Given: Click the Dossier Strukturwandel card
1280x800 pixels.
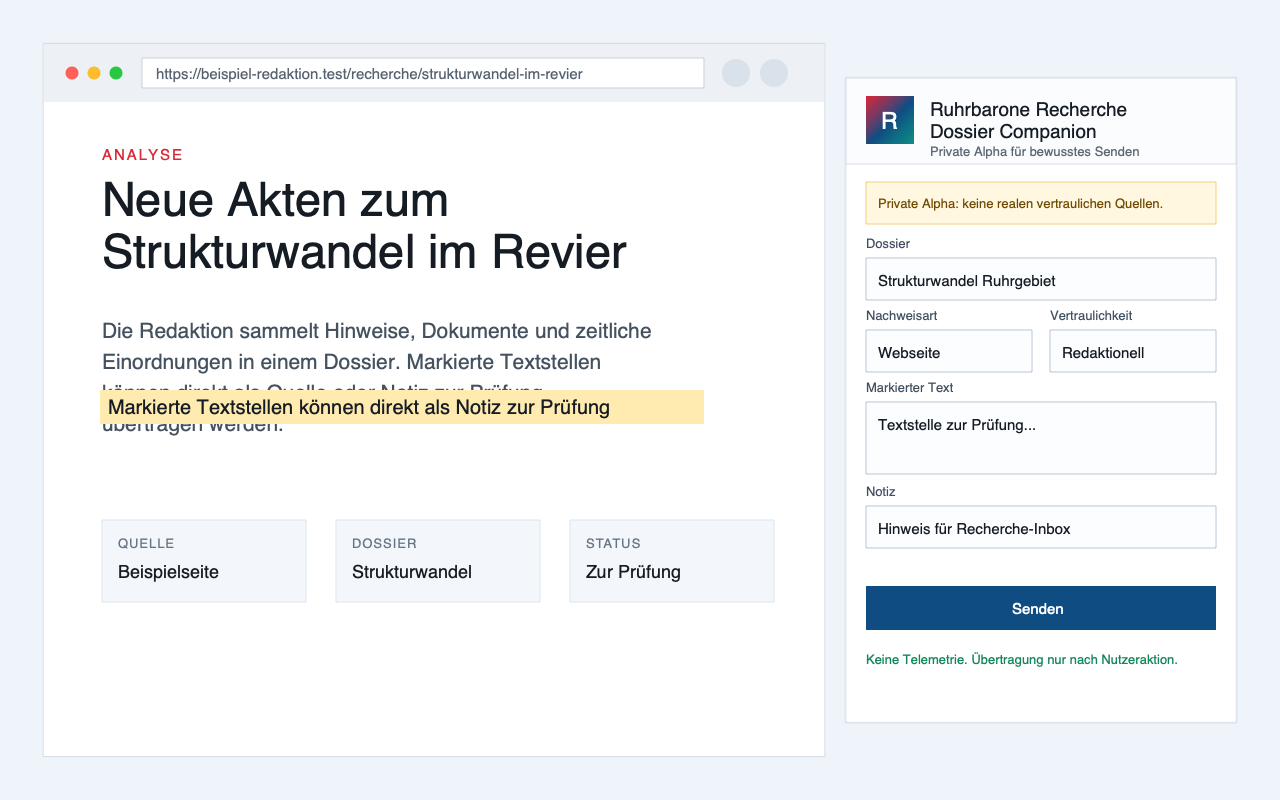Looking at the screenshot, I should click(x=438, y=561).
